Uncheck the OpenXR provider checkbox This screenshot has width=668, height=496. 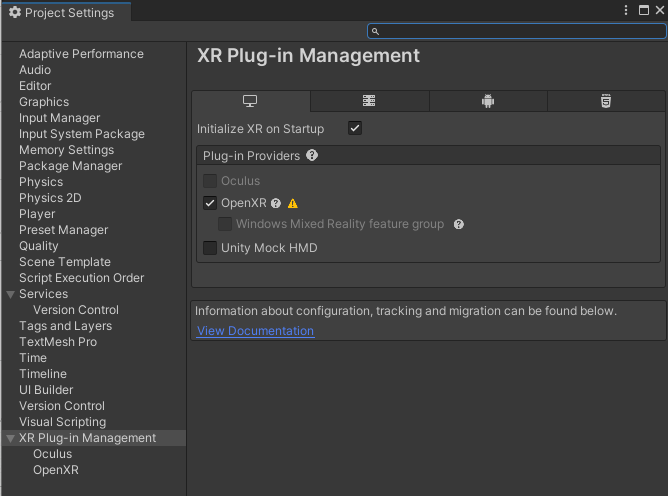coord(210,203)
